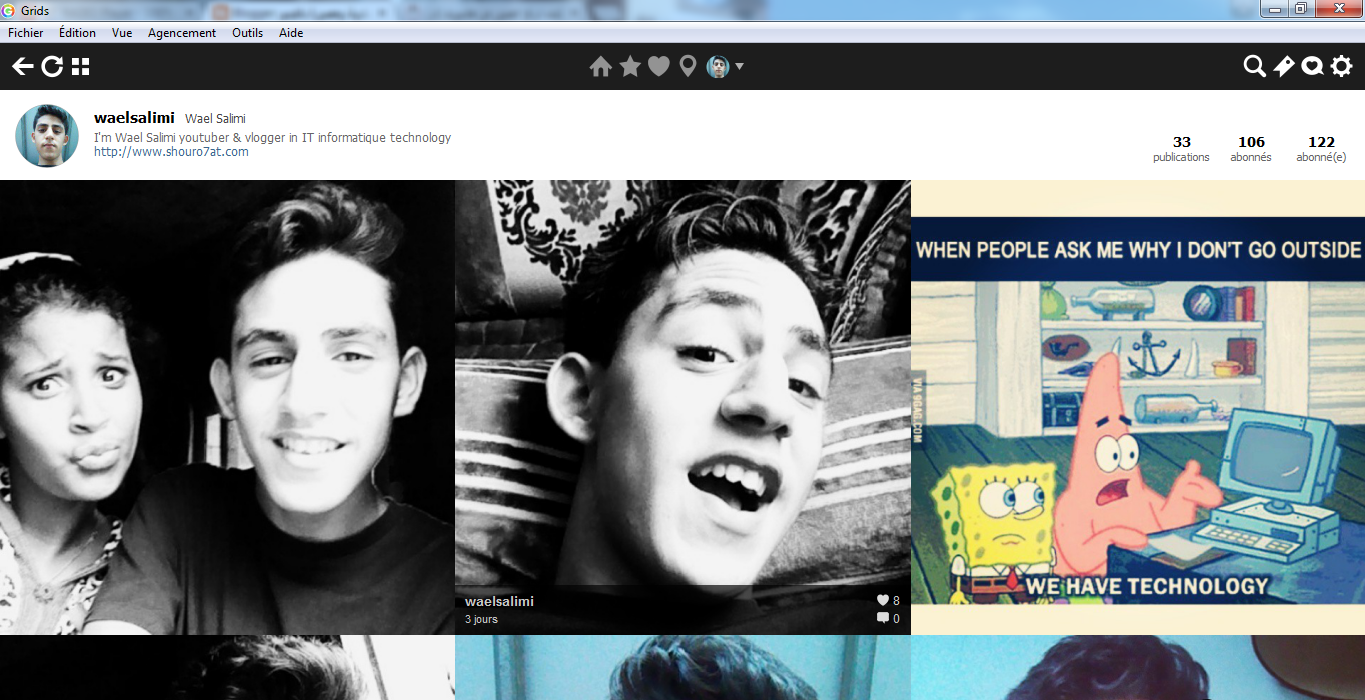Open the Popular star icon
Screen dimensions: 1365x700
(x=630, y=66)
